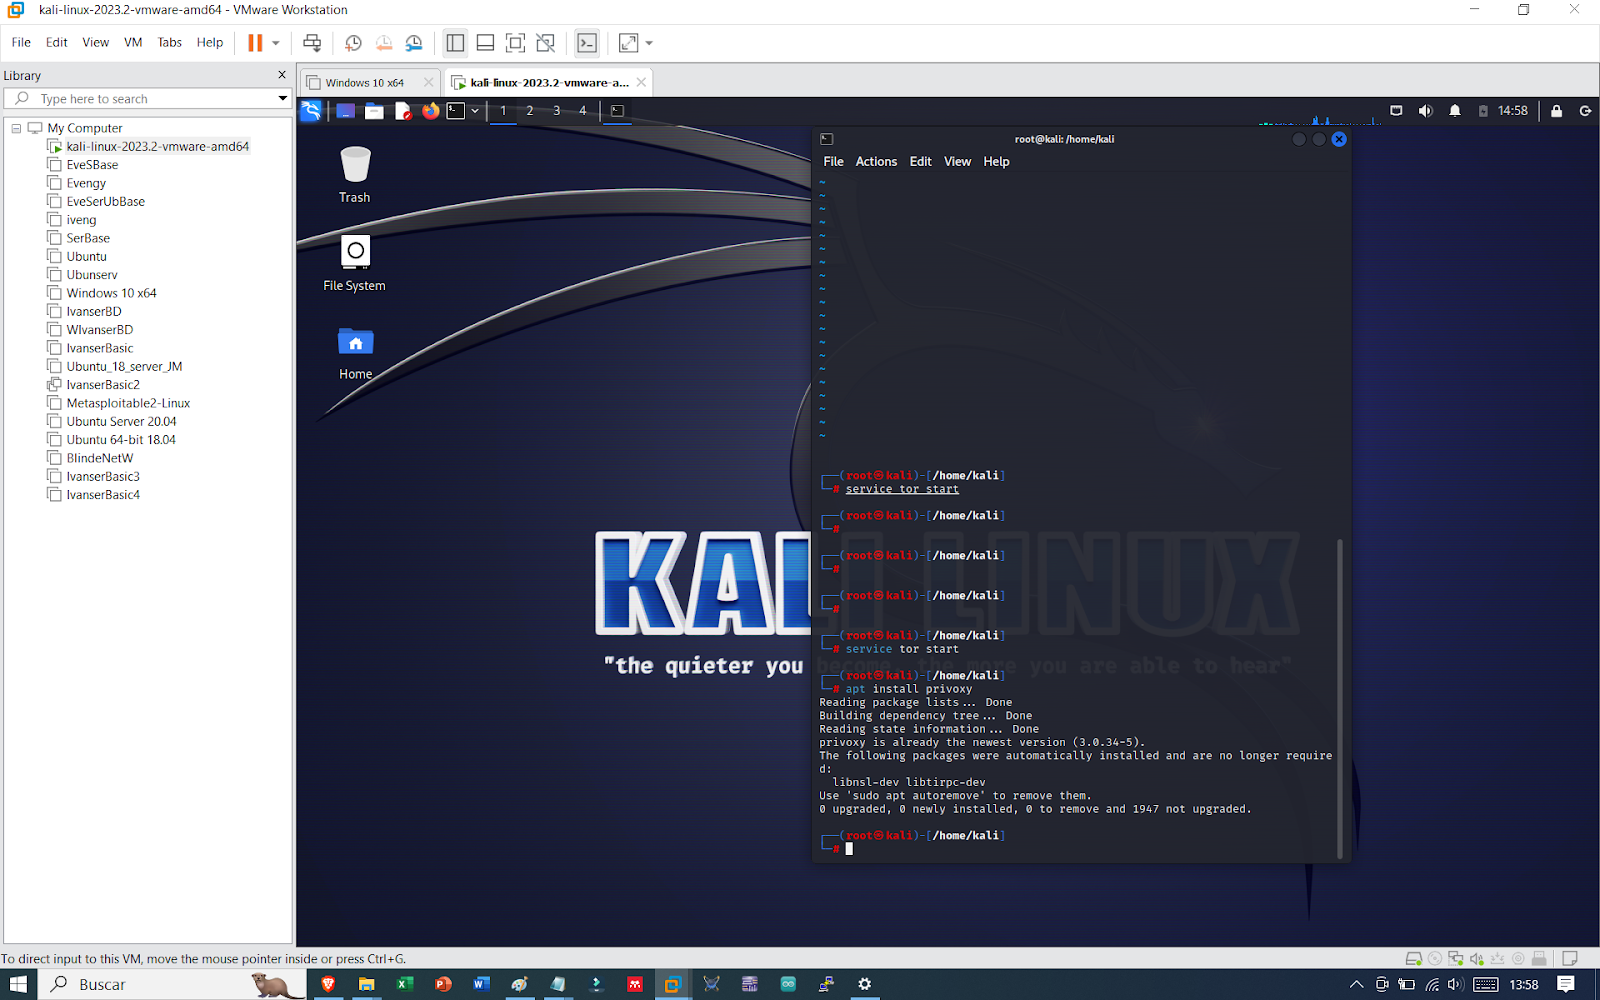
Task: Launch Firefox from Kali panel
Action: pos(430,111)
